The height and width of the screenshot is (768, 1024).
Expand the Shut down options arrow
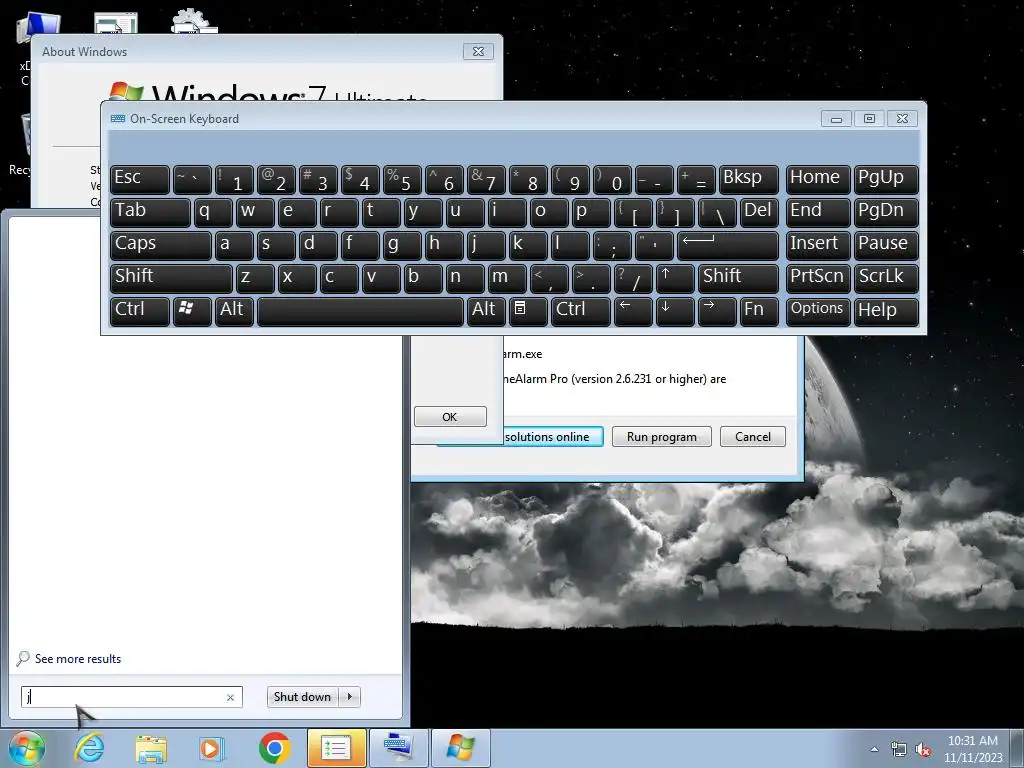[350, 697]
